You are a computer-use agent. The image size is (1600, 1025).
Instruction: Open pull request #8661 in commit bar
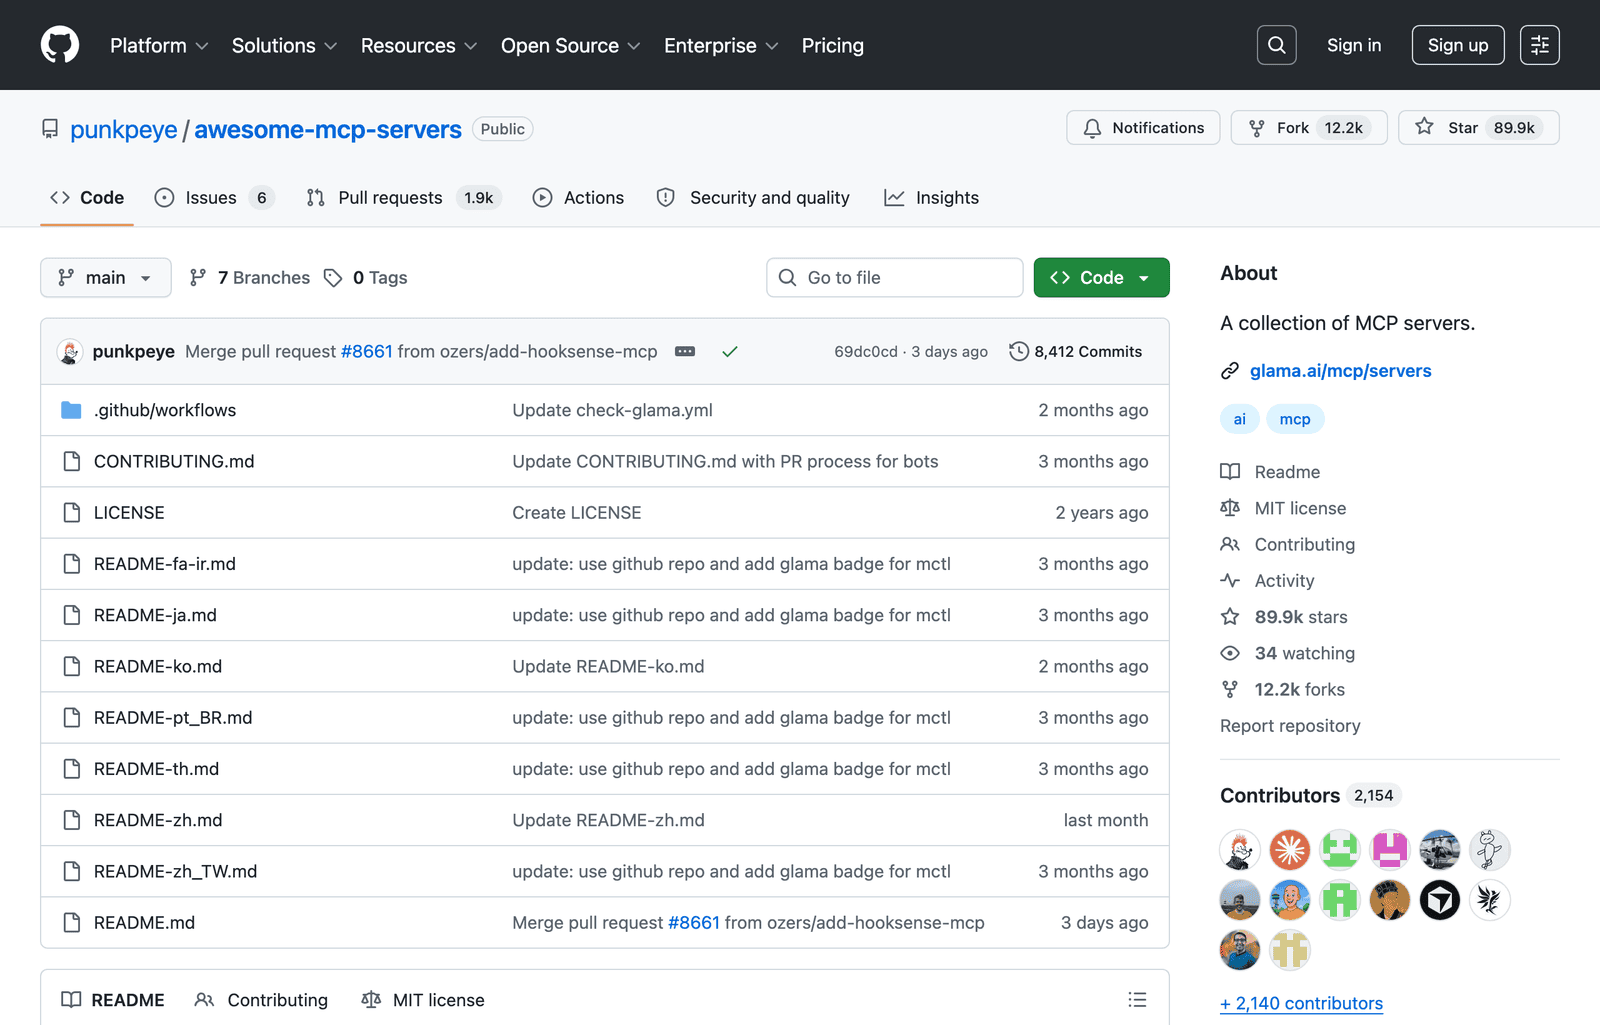(x=366, y=352)
